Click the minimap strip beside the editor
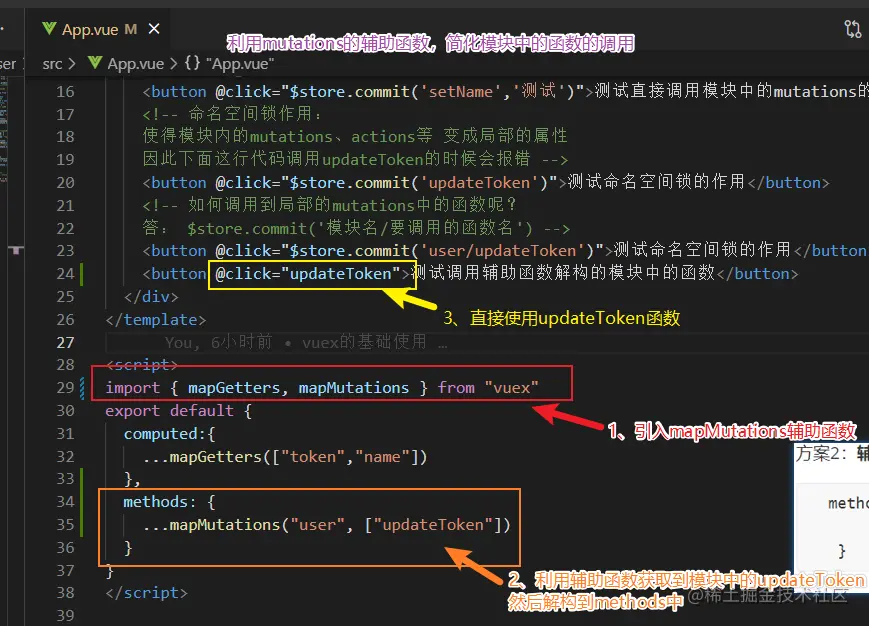 click(4, 131)
